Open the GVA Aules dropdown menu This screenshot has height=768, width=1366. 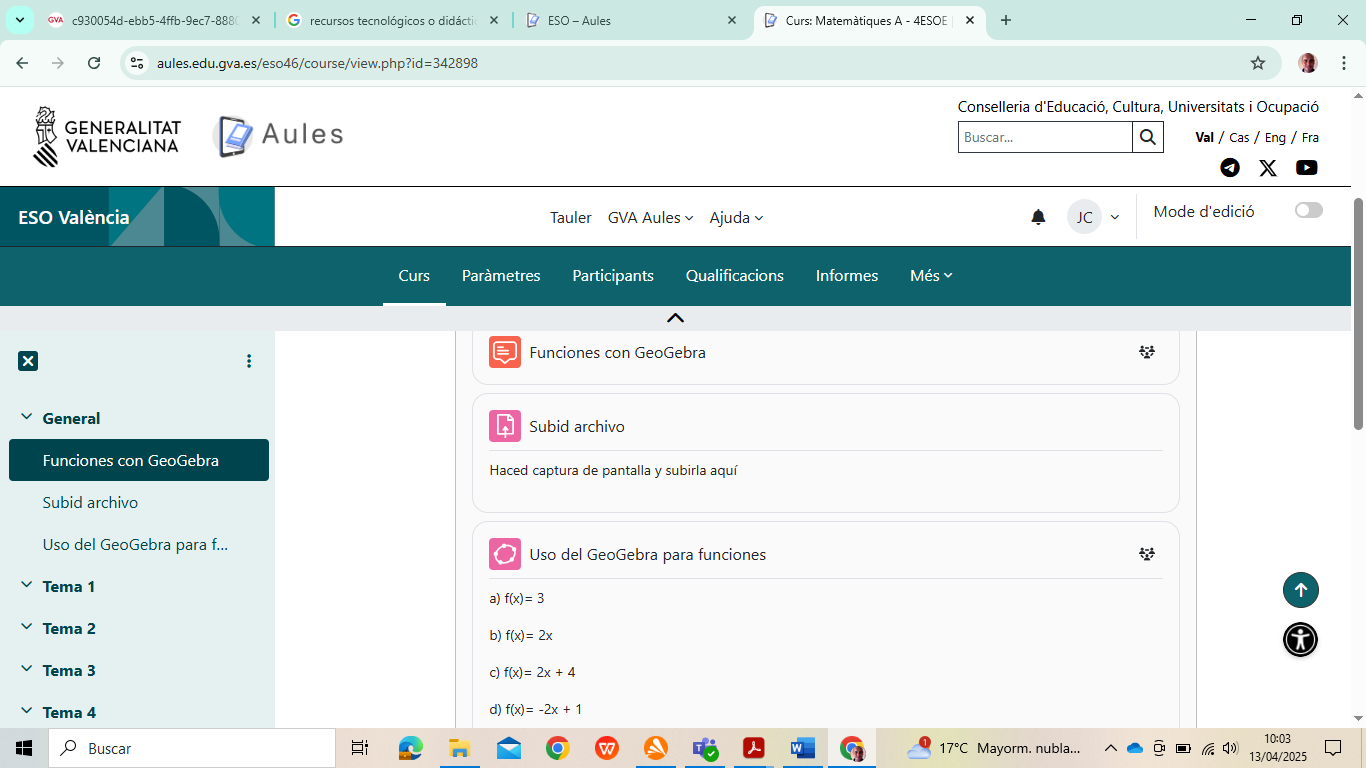(650, 218)
